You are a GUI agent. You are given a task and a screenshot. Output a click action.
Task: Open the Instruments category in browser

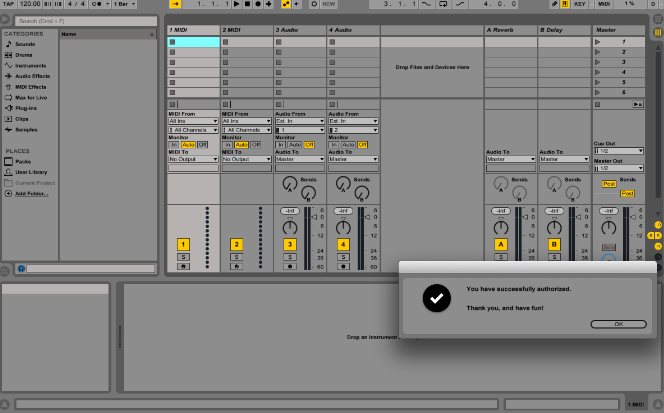click(30, 66)
